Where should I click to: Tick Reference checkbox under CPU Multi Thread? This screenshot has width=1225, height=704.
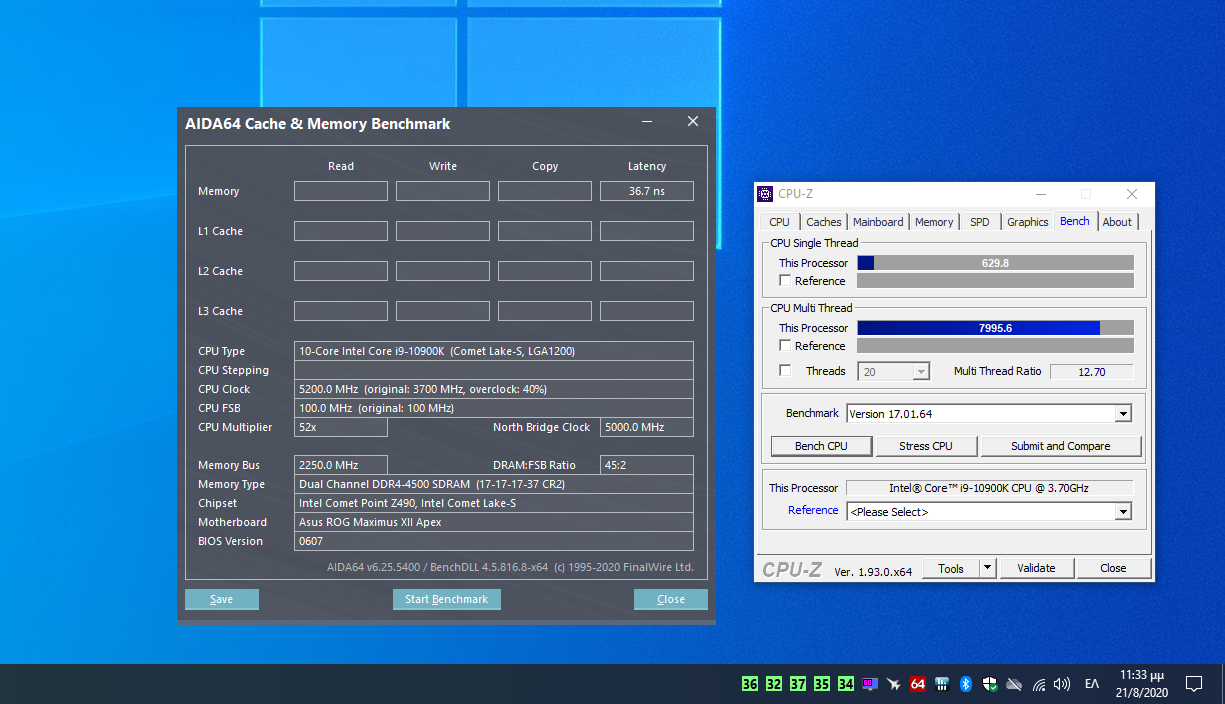(x=785, y=346)
